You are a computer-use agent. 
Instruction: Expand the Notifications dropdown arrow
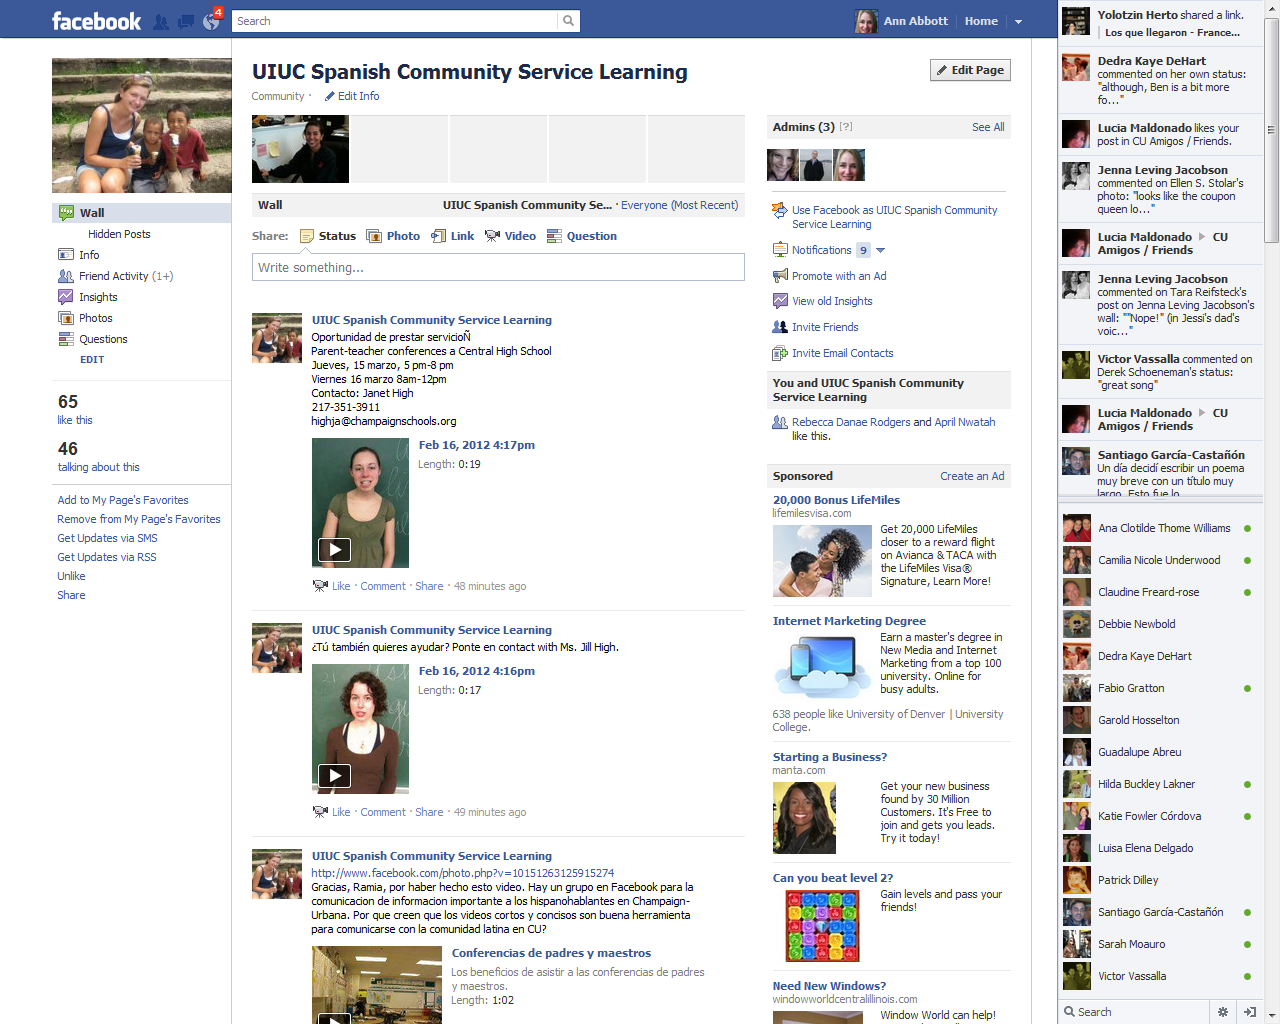(x=880, y=250)
